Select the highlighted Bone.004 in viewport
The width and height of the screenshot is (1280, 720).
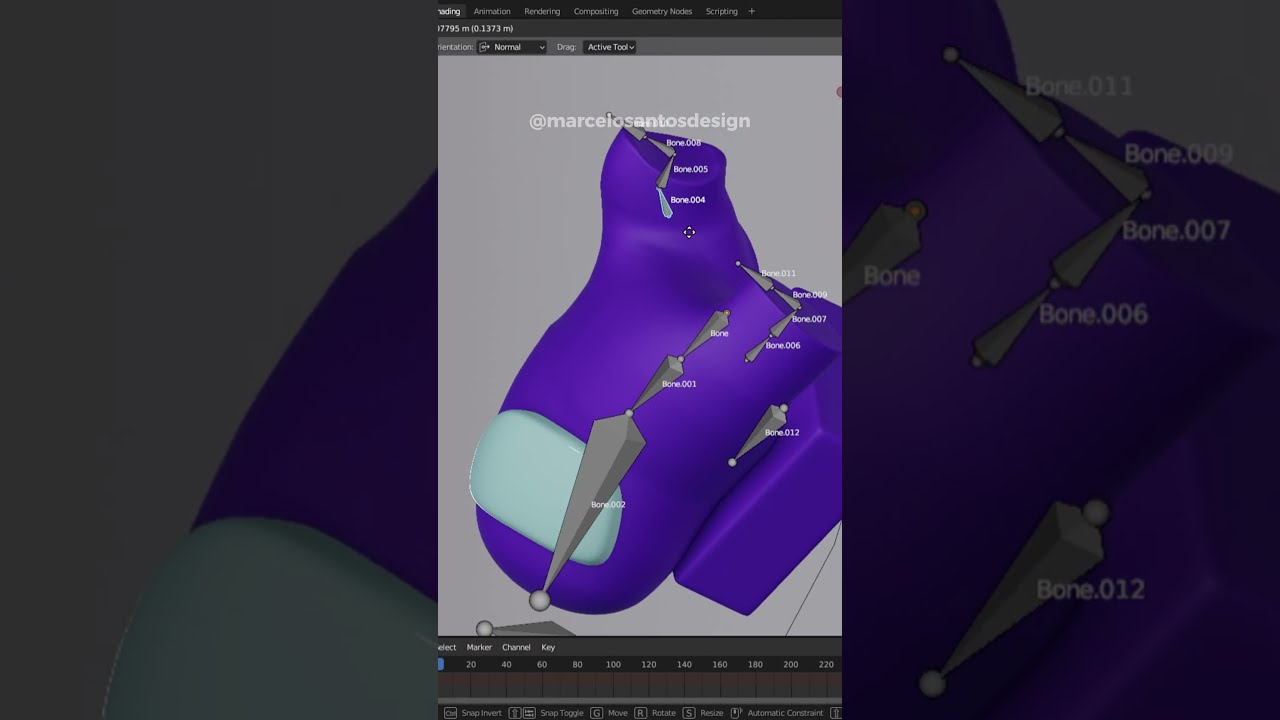[x=664, y=203]
